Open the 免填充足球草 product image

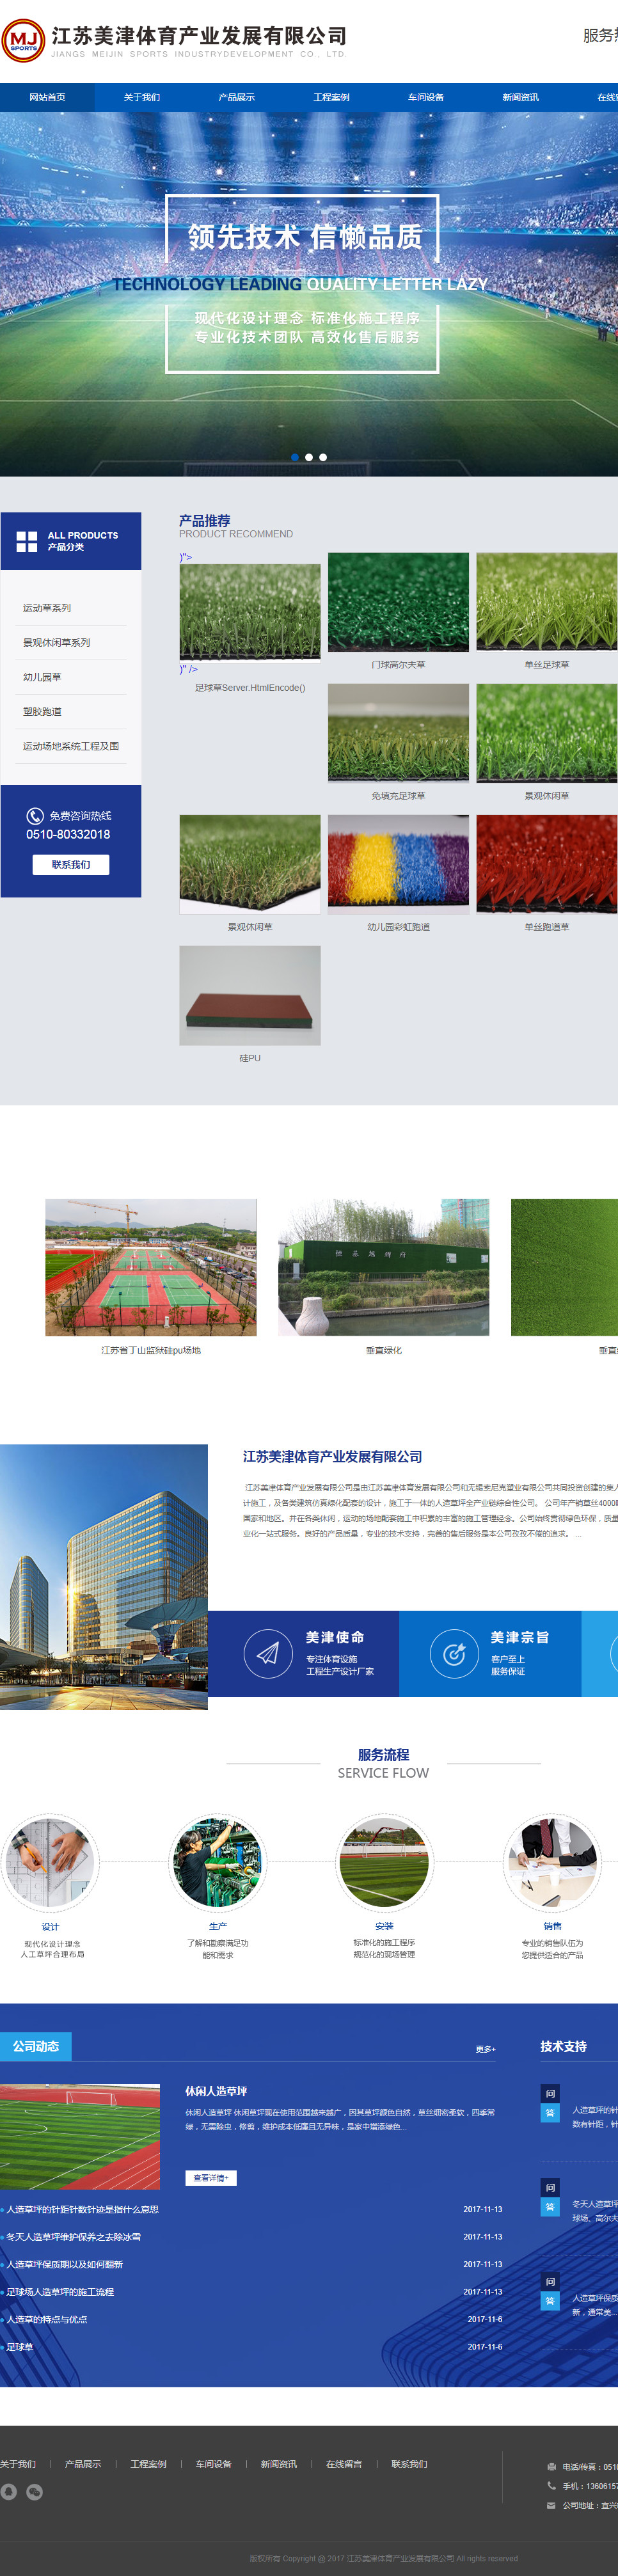(398, 733)
